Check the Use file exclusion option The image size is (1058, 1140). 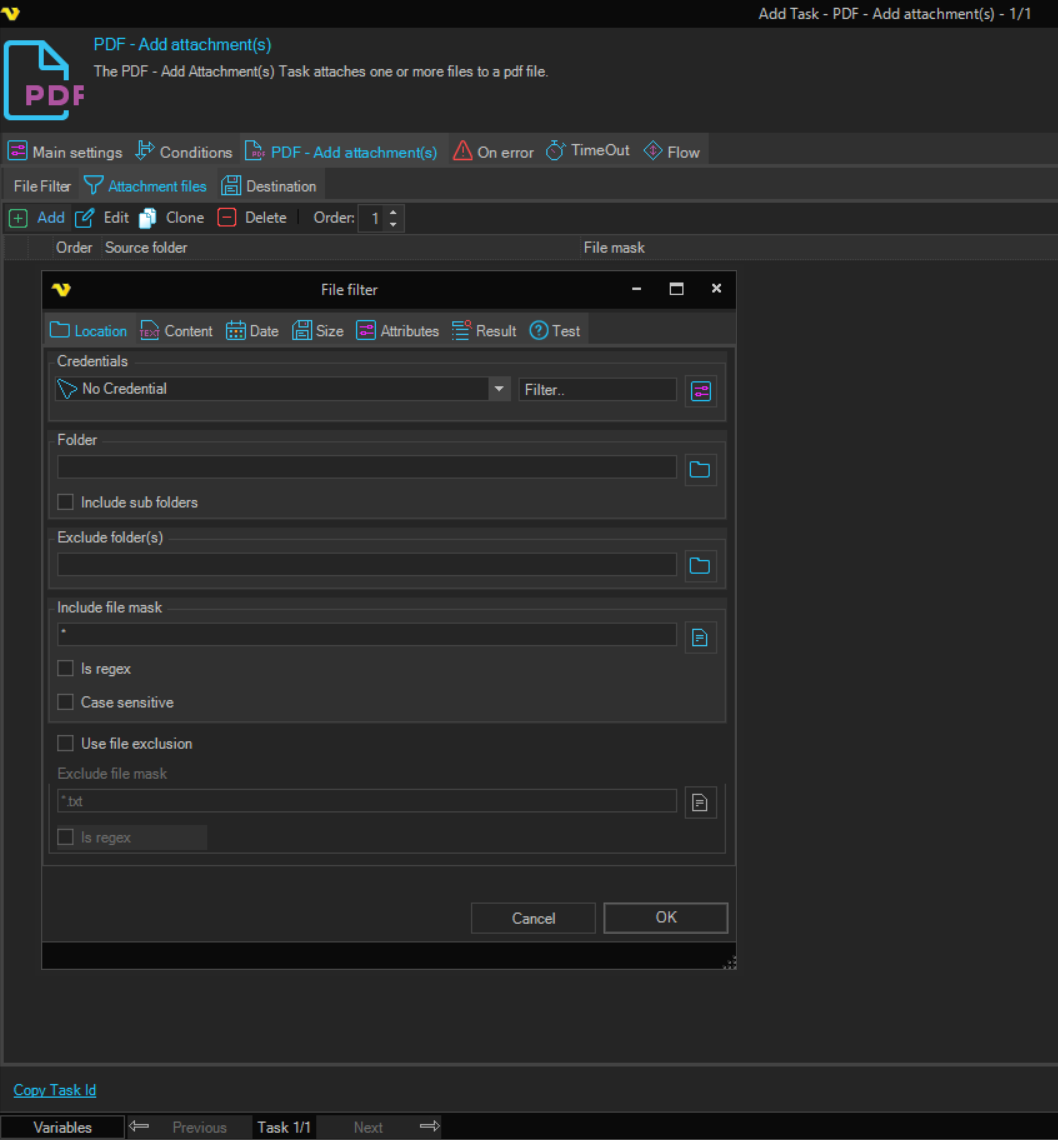point(66,743)
